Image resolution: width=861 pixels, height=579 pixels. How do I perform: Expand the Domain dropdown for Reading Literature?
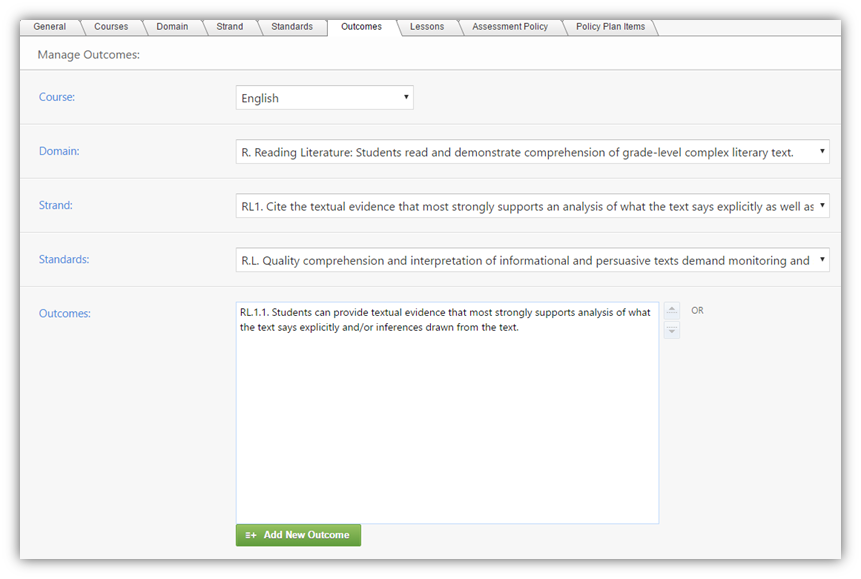(532, 152)
